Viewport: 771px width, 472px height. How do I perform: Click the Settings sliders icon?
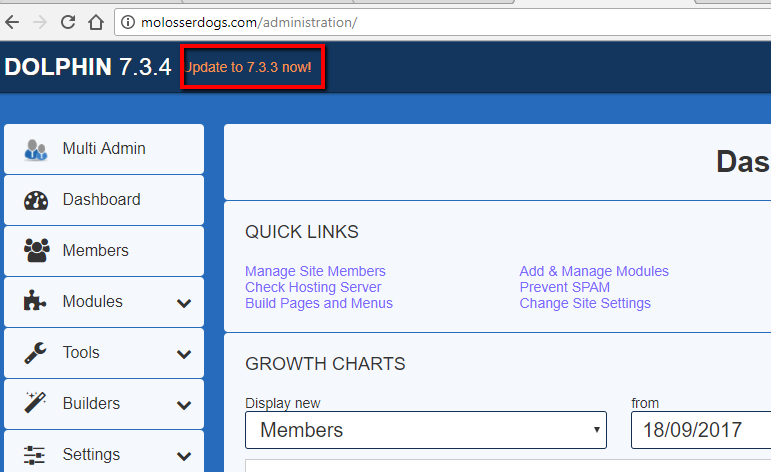[x=37, y=455]
